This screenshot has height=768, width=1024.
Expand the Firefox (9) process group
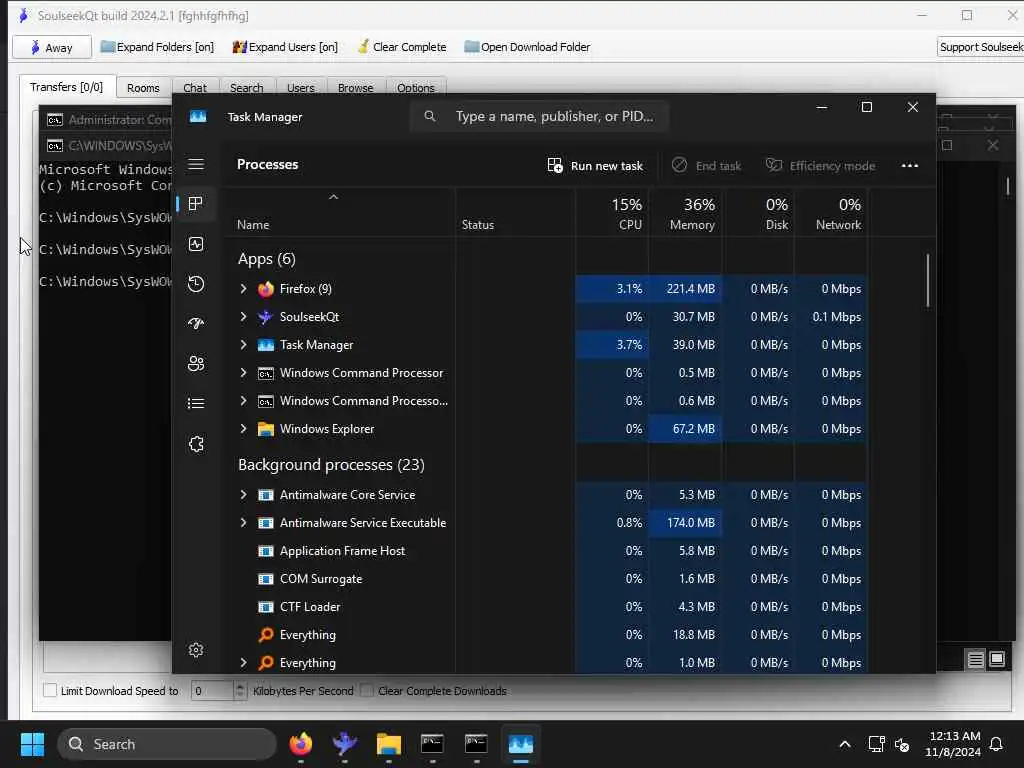click(243, 289)
